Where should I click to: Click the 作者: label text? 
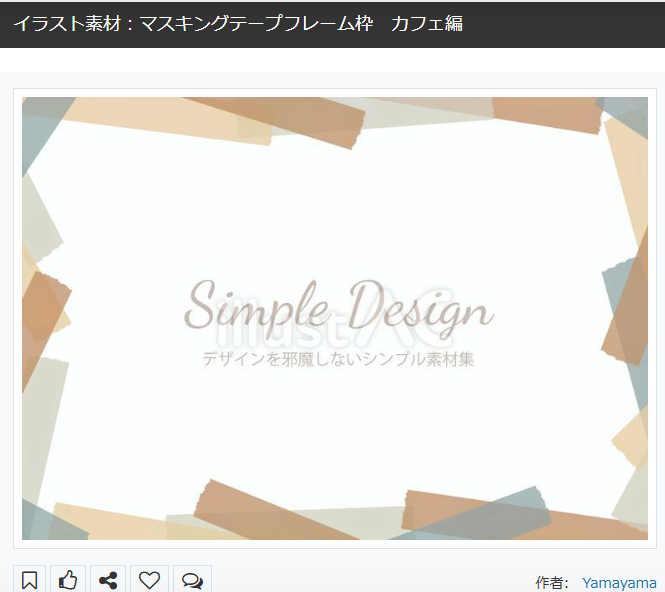[x=551, y=583]
